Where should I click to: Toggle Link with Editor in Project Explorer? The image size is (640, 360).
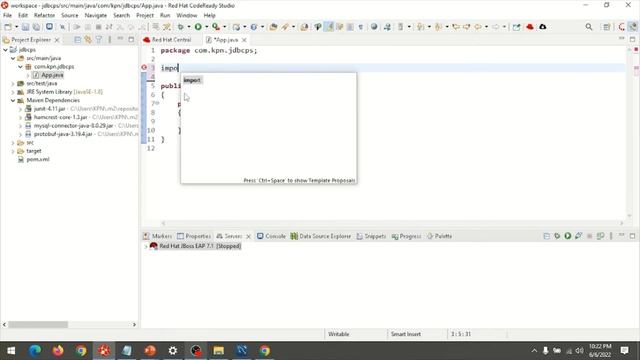pyautogui.click(x=88, y=40)
